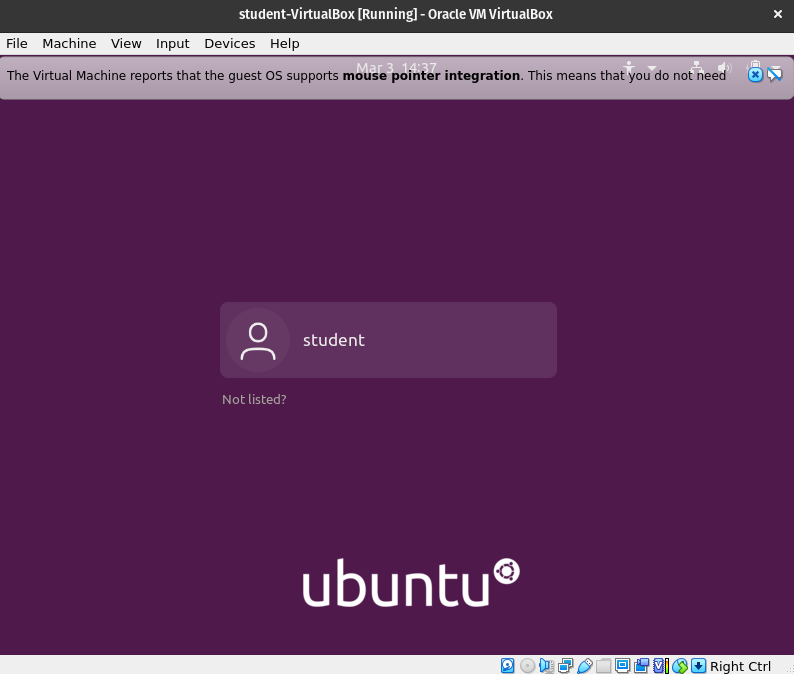Click the USB devices status icon
The image size is (794, 674).
coord(584,666)
